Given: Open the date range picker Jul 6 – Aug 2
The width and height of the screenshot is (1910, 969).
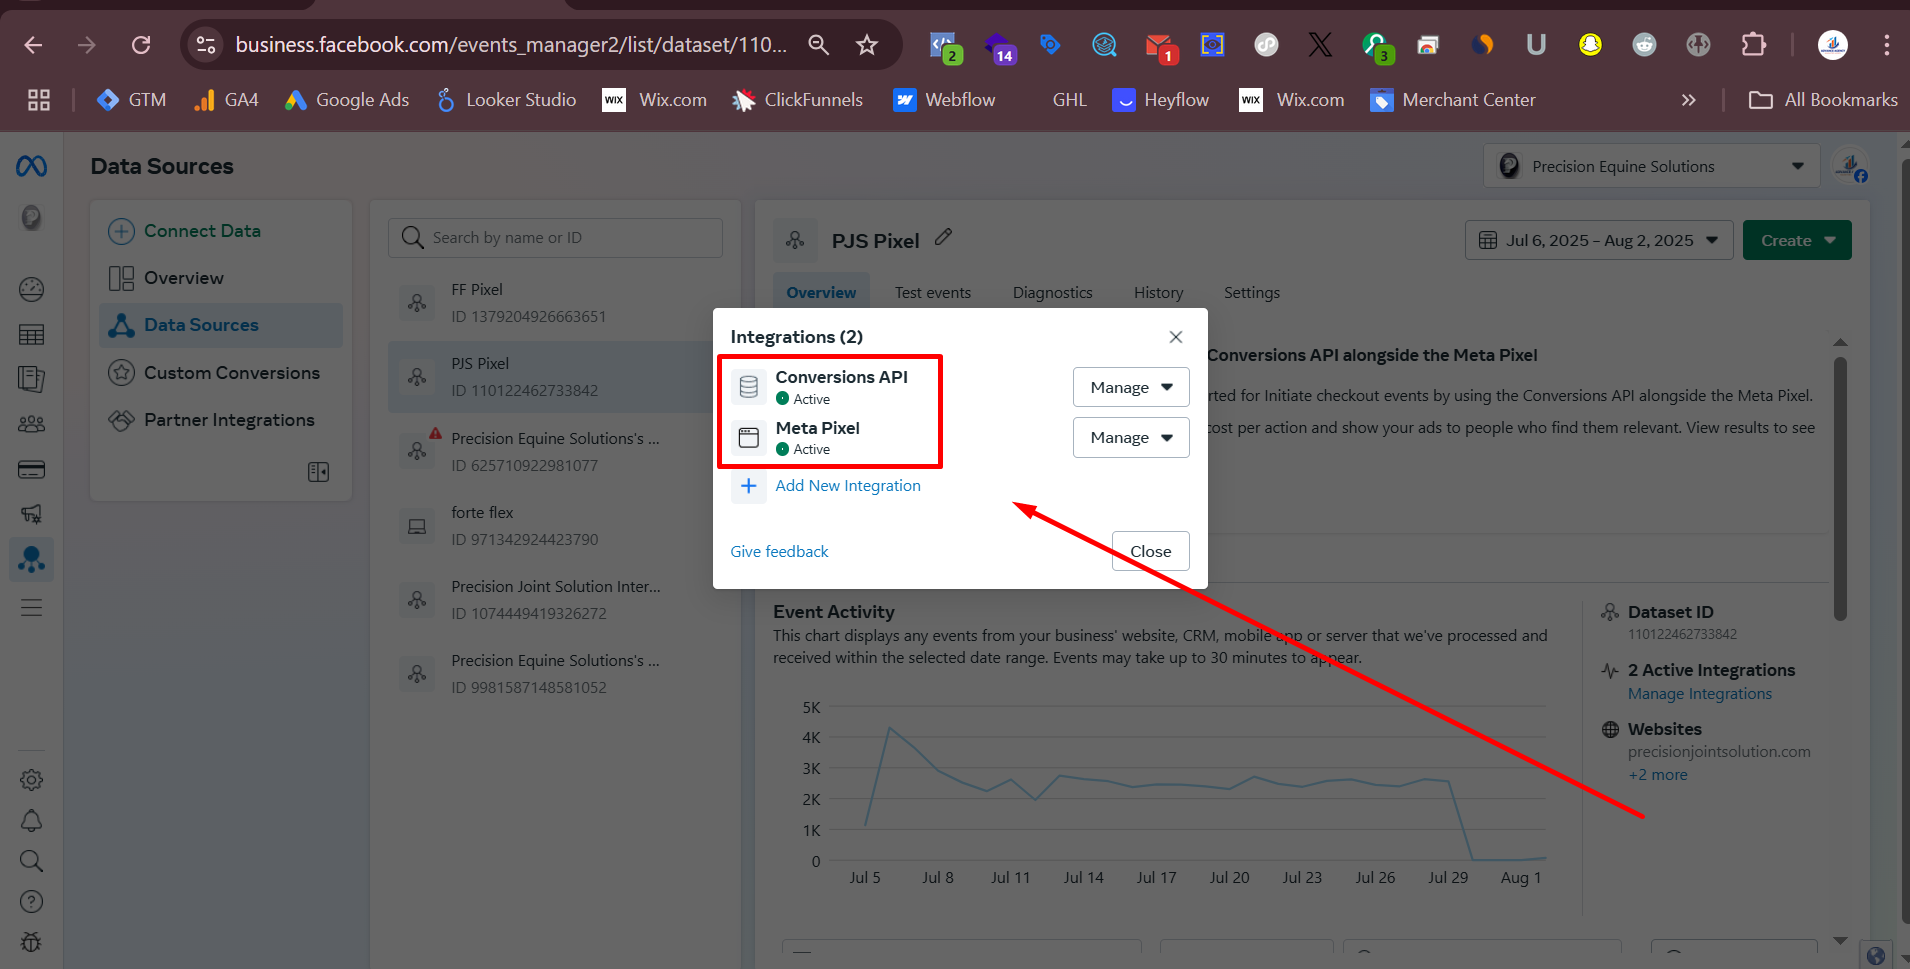Looking at the screenshot, I should click(x=1598, y=241).
